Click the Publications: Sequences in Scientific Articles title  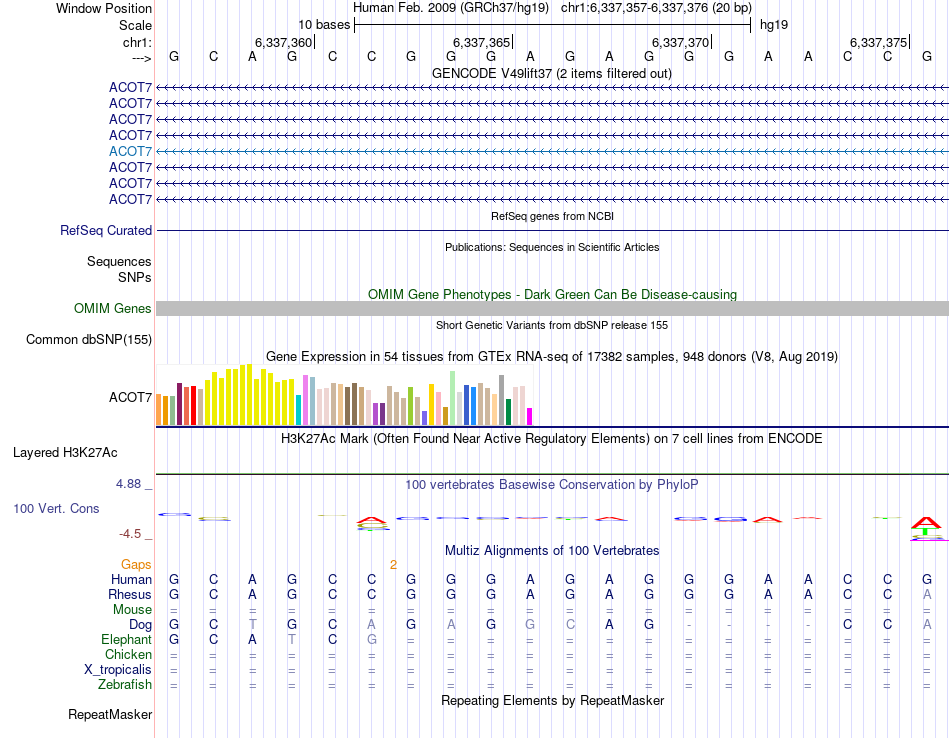click(552, 247)
